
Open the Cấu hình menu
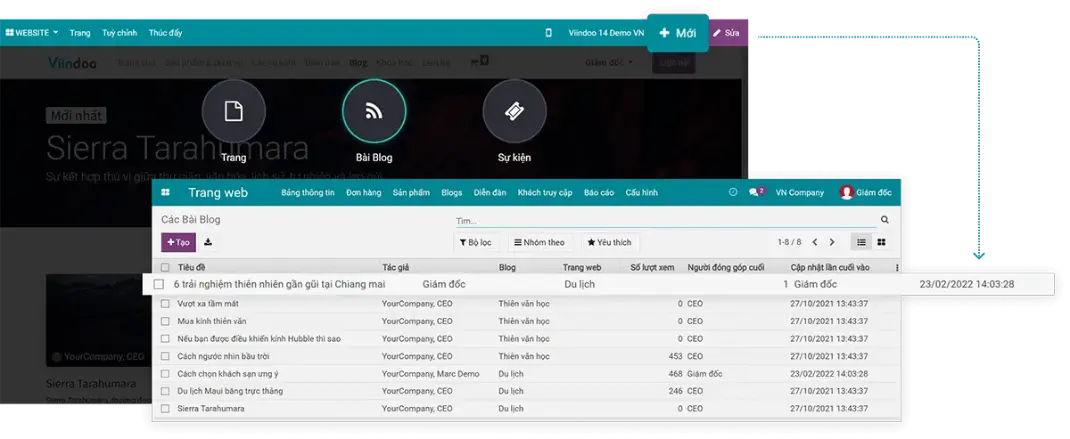[x=641, y=192]
